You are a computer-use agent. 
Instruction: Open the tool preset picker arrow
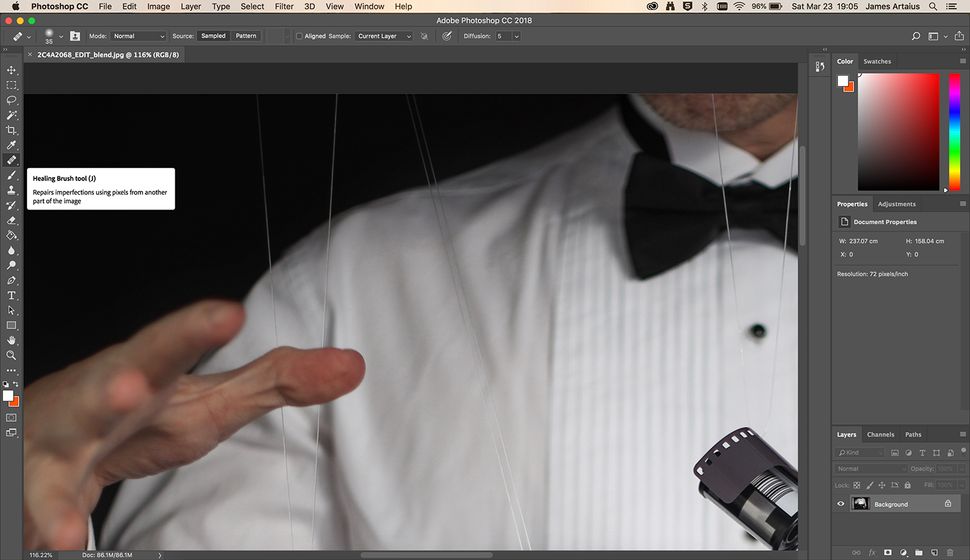(29, 37)
